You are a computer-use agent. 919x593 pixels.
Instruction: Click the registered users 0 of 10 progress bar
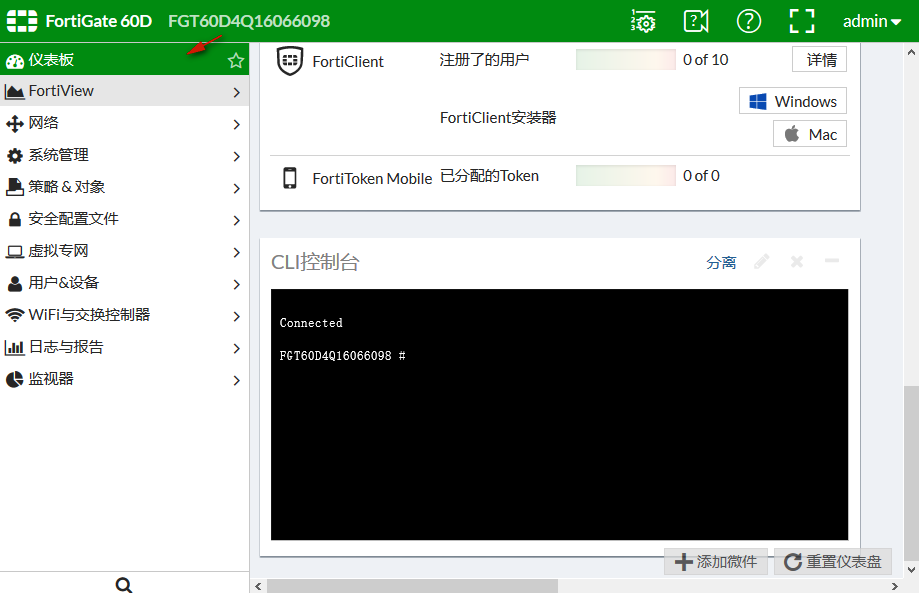point(625,60)
